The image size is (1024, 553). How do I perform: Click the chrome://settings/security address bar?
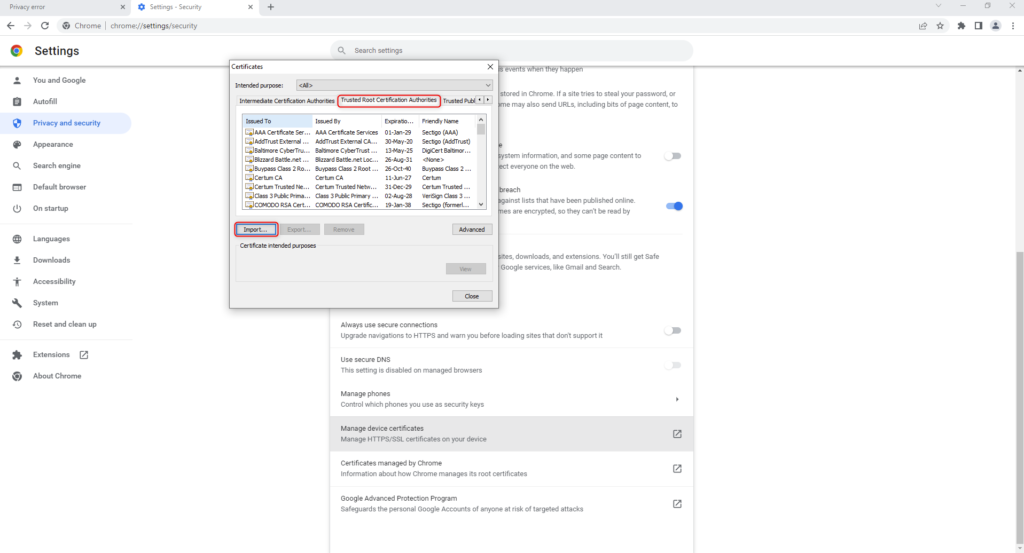[x=483, y=25]
